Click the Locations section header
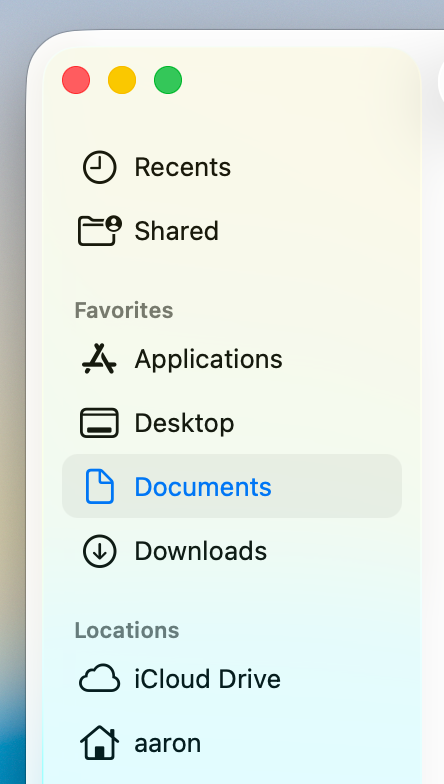This screenshot has height=784, width=444. [x=127, y=630]
